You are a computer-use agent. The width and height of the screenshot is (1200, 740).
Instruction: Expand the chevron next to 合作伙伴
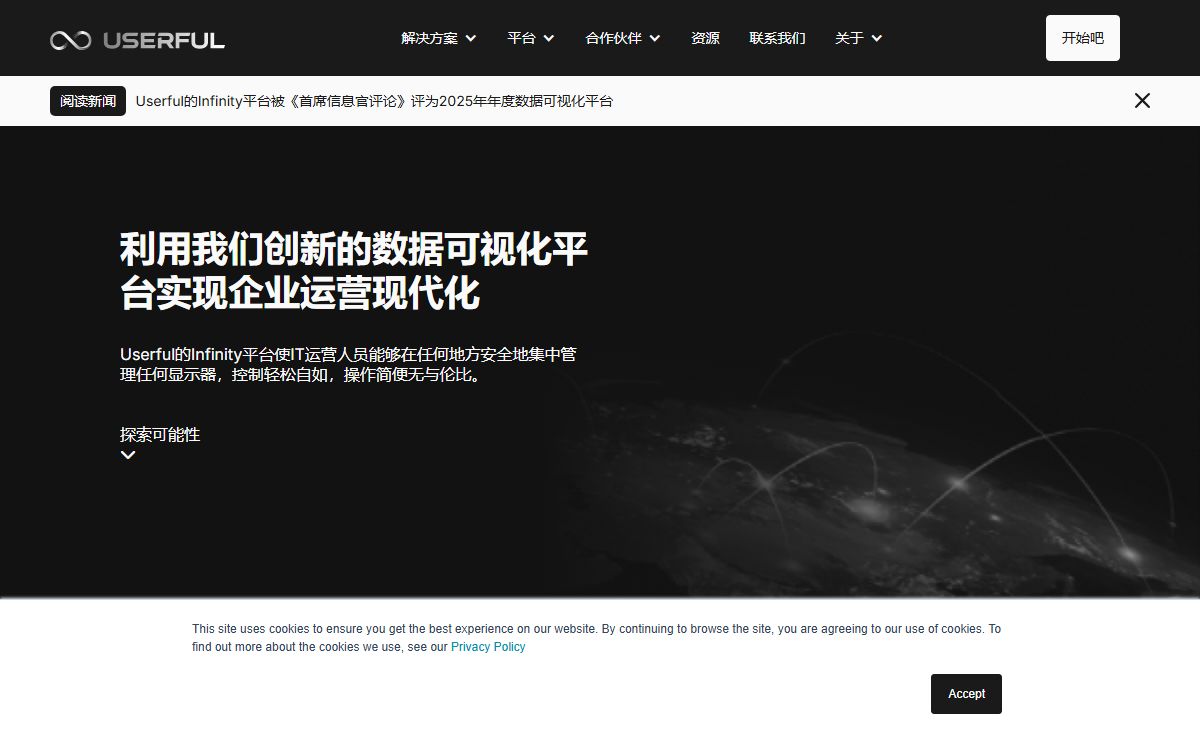pyautogui.click(x=655, y=39)
